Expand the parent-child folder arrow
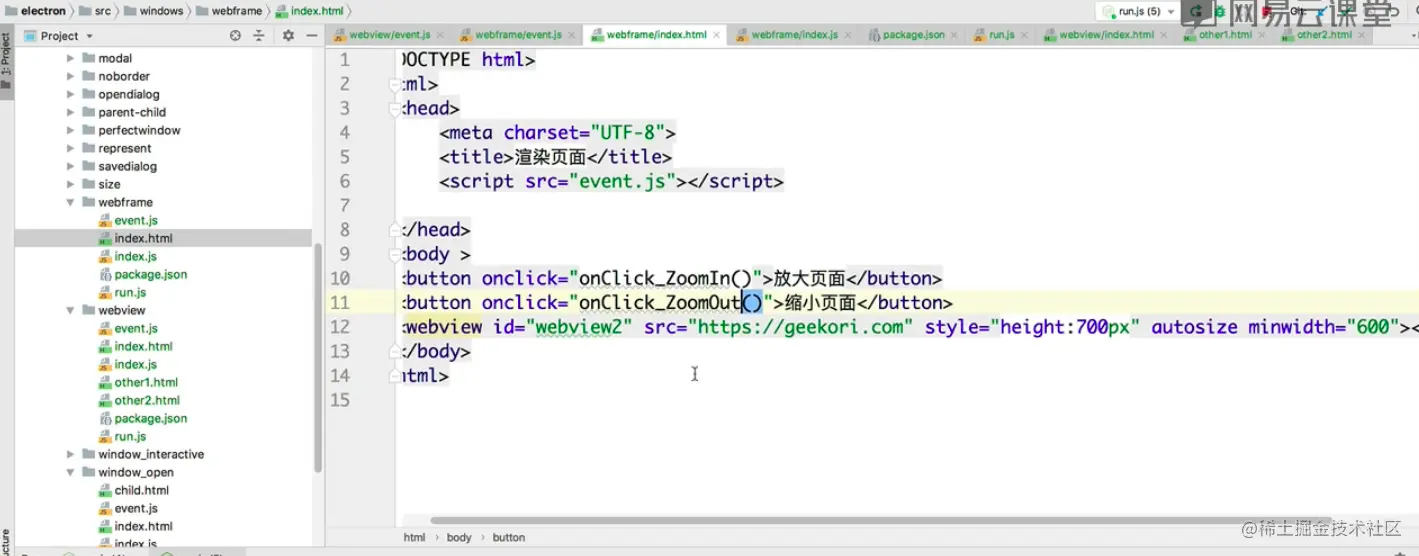This screenshot has height=556, width=1419. (71, 112)
